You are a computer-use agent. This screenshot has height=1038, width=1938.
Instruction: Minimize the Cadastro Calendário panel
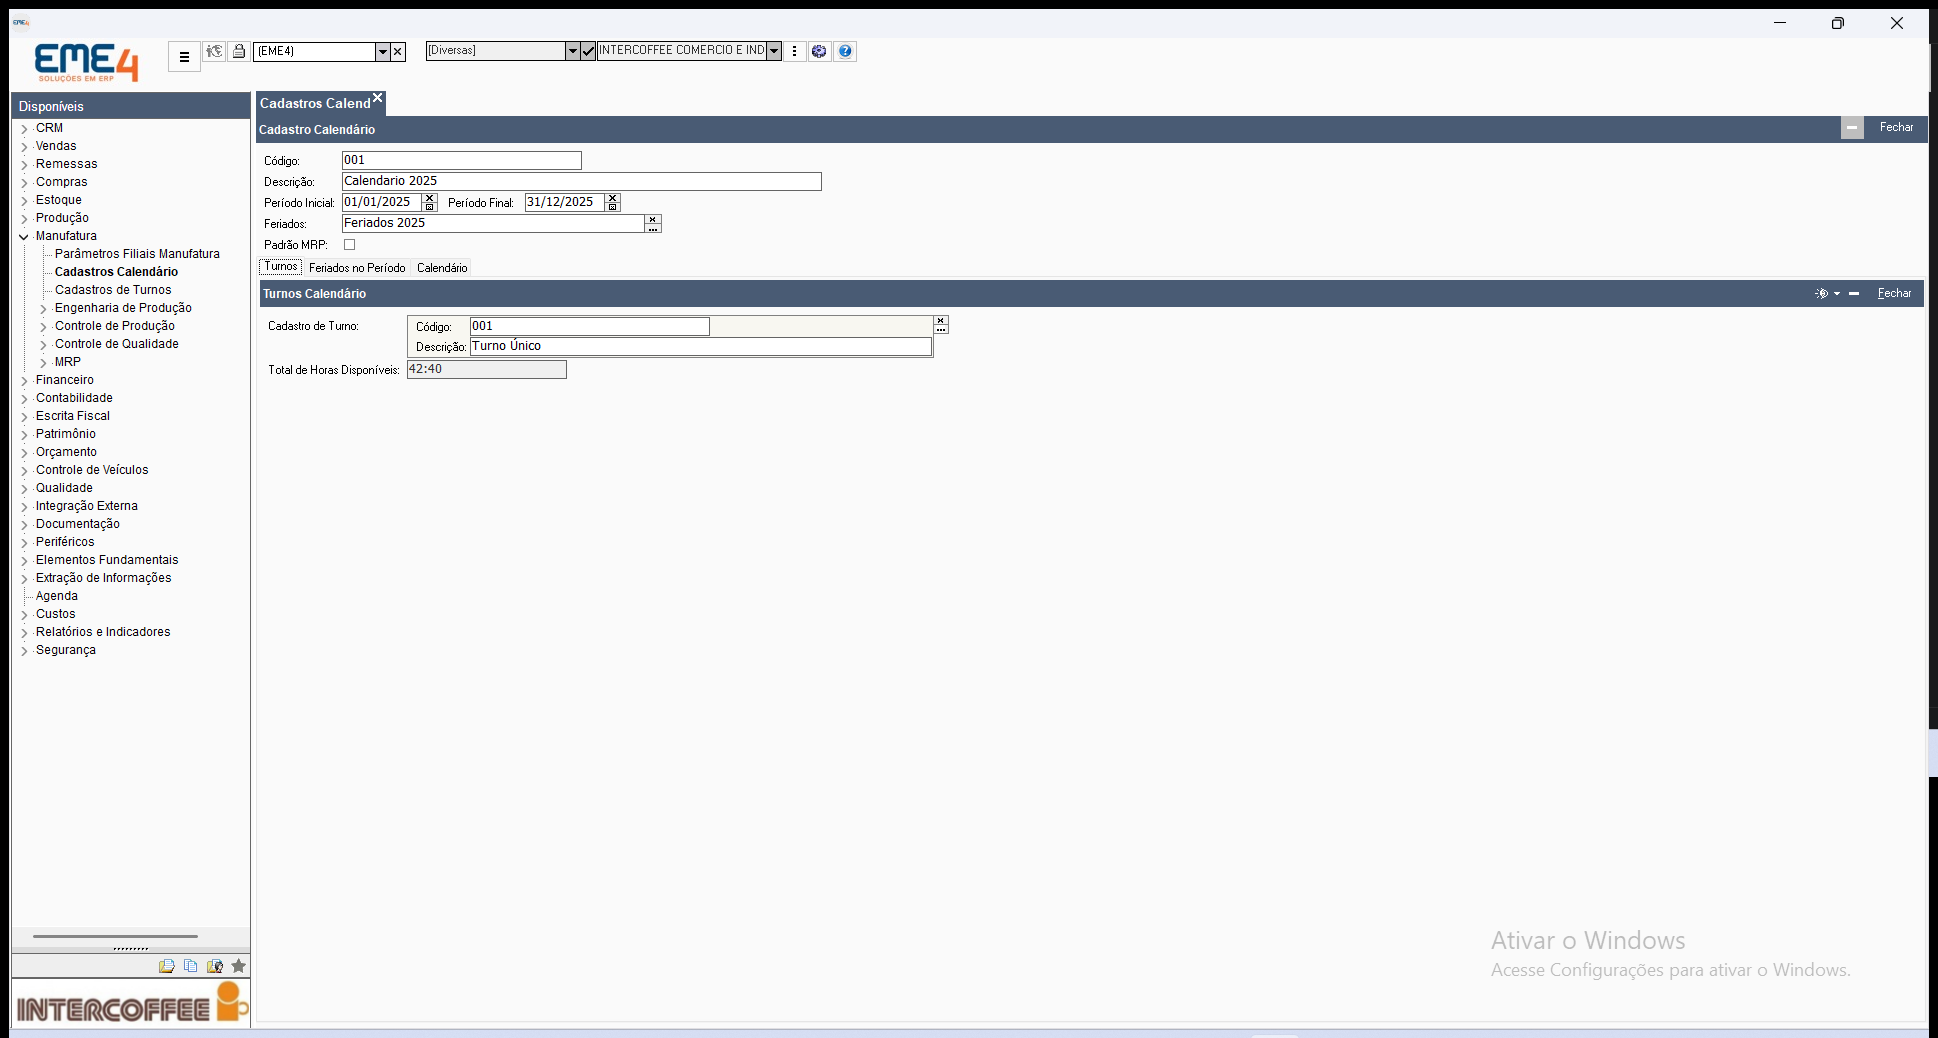(1852, 128)
